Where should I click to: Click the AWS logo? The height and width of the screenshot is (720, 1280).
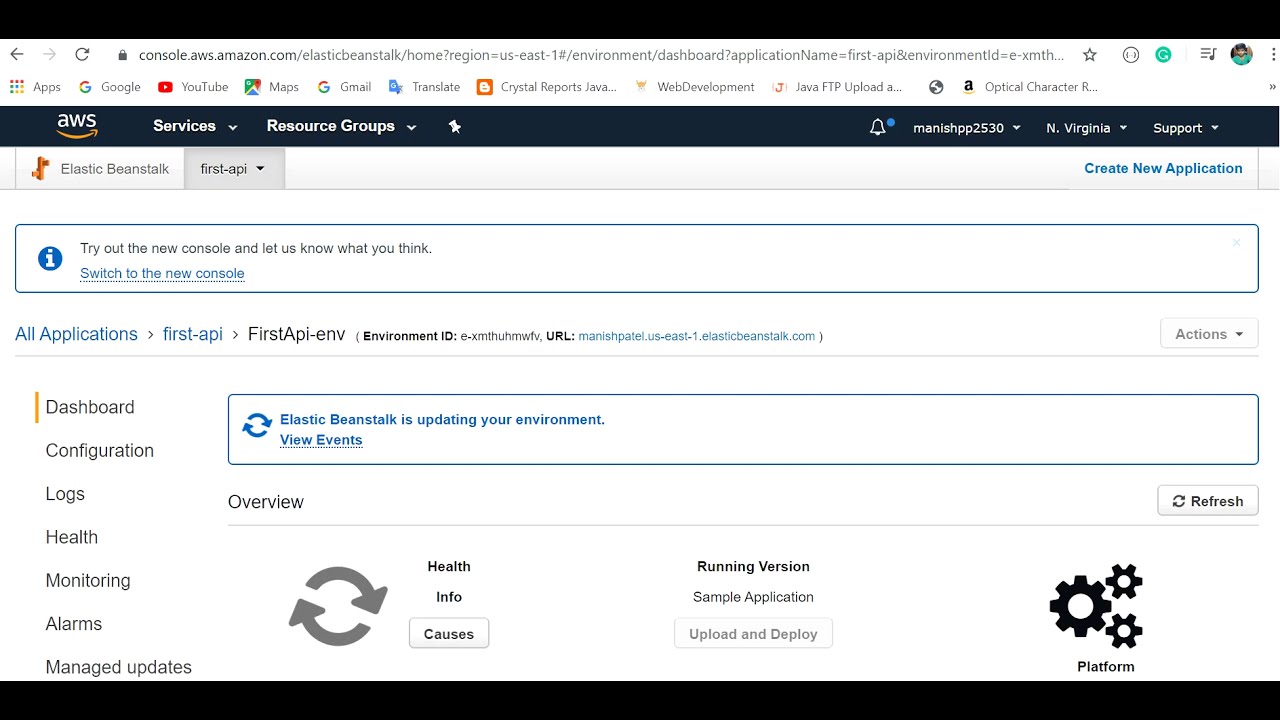(77, 126)
